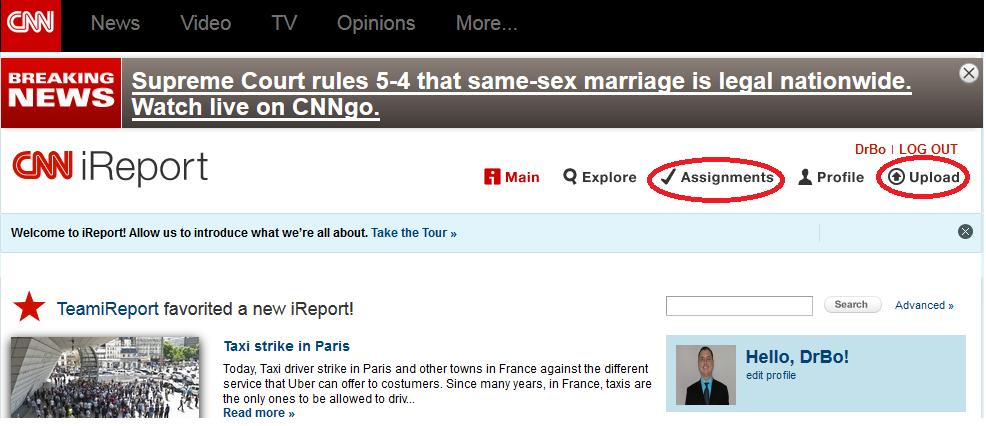The image size is (986, 426).
Task: Click the Take the Tour link
Action: tap(414, 233)
